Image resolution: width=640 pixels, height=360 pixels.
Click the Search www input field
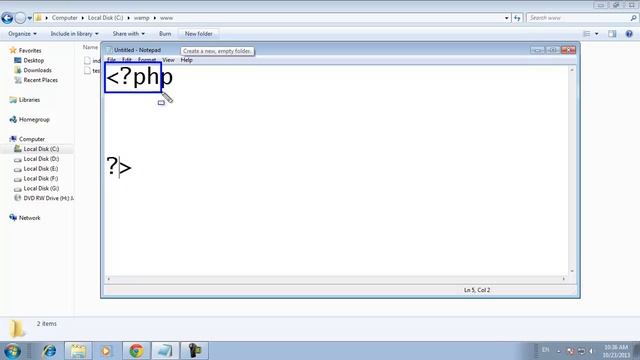pos(578,18)
